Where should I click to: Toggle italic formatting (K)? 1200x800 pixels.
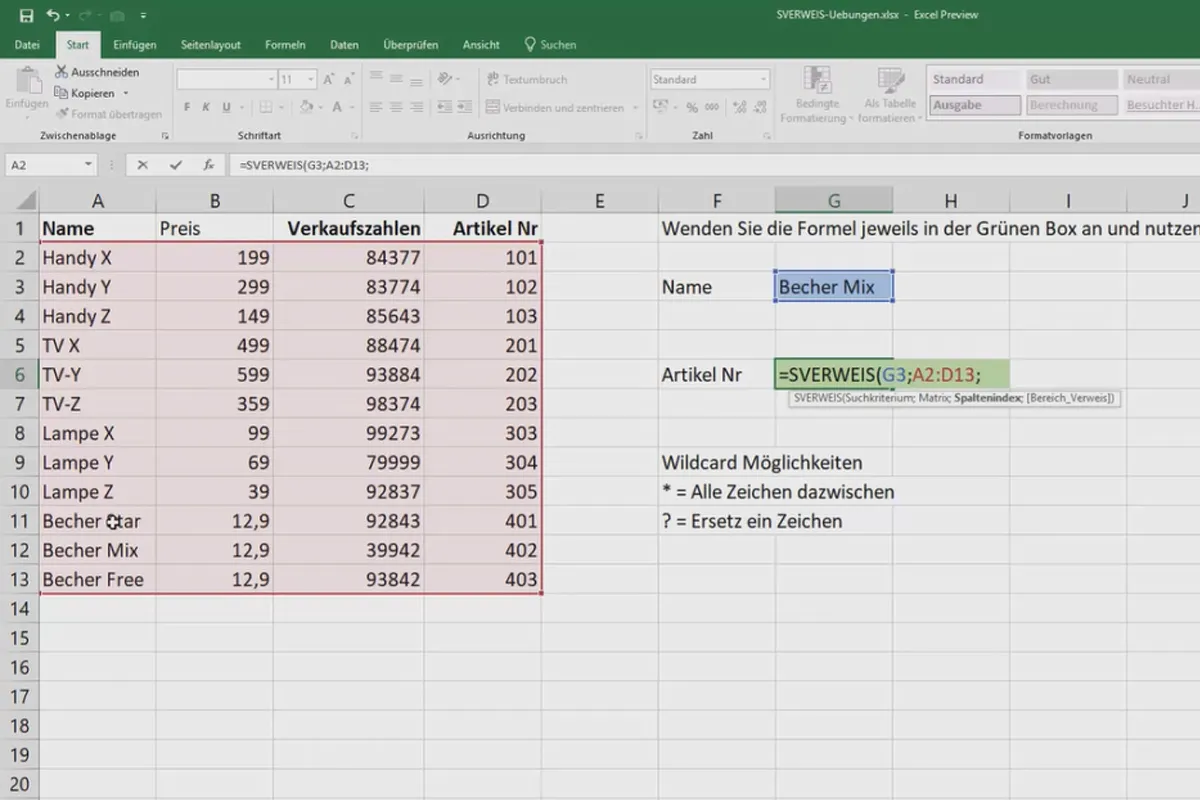pos(207,107)
